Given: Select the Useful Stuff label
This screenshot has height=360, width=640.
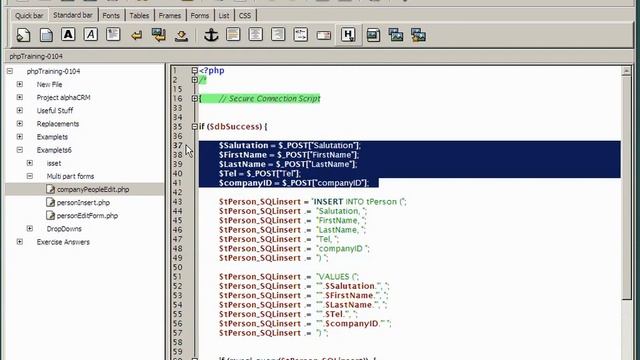Looking at the screenshot, I should tap(55, 111).
